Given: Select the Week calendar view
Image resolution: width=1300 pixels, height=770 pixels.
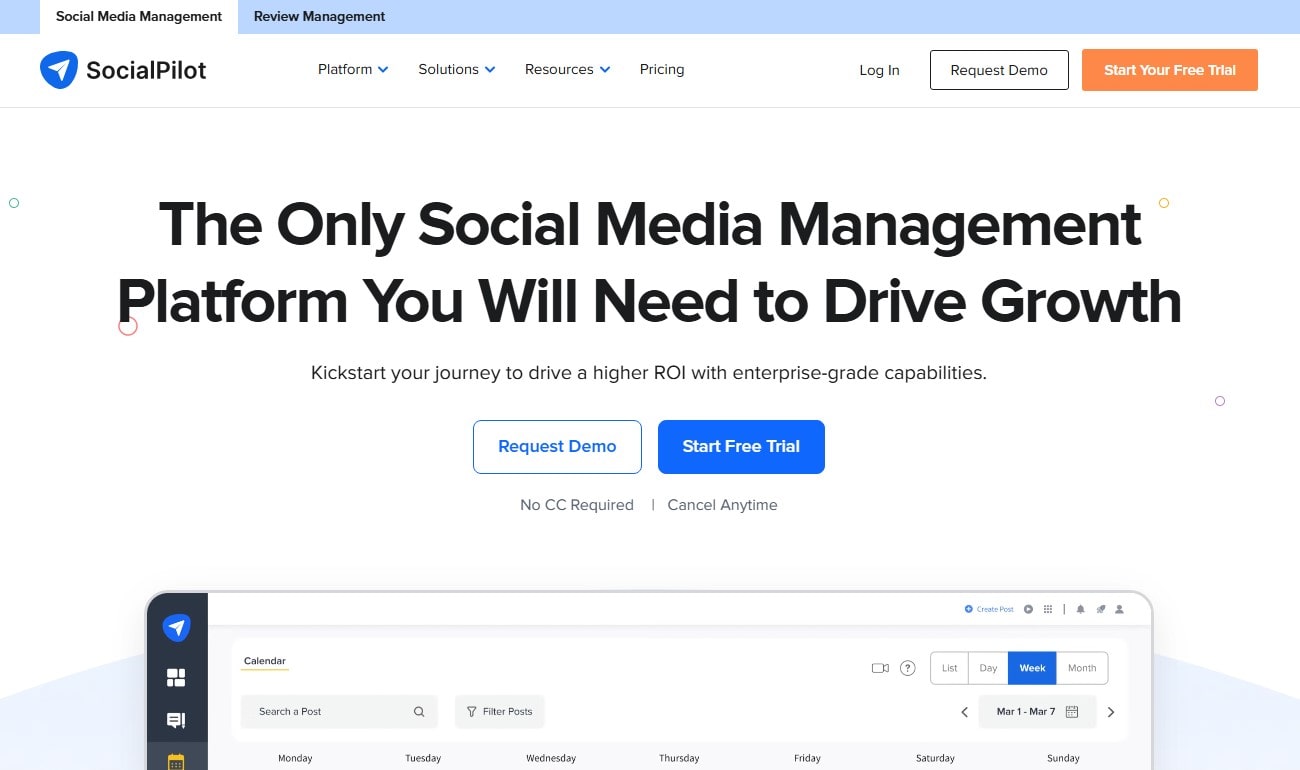Looking at the screenshot, I should 1032,668.
